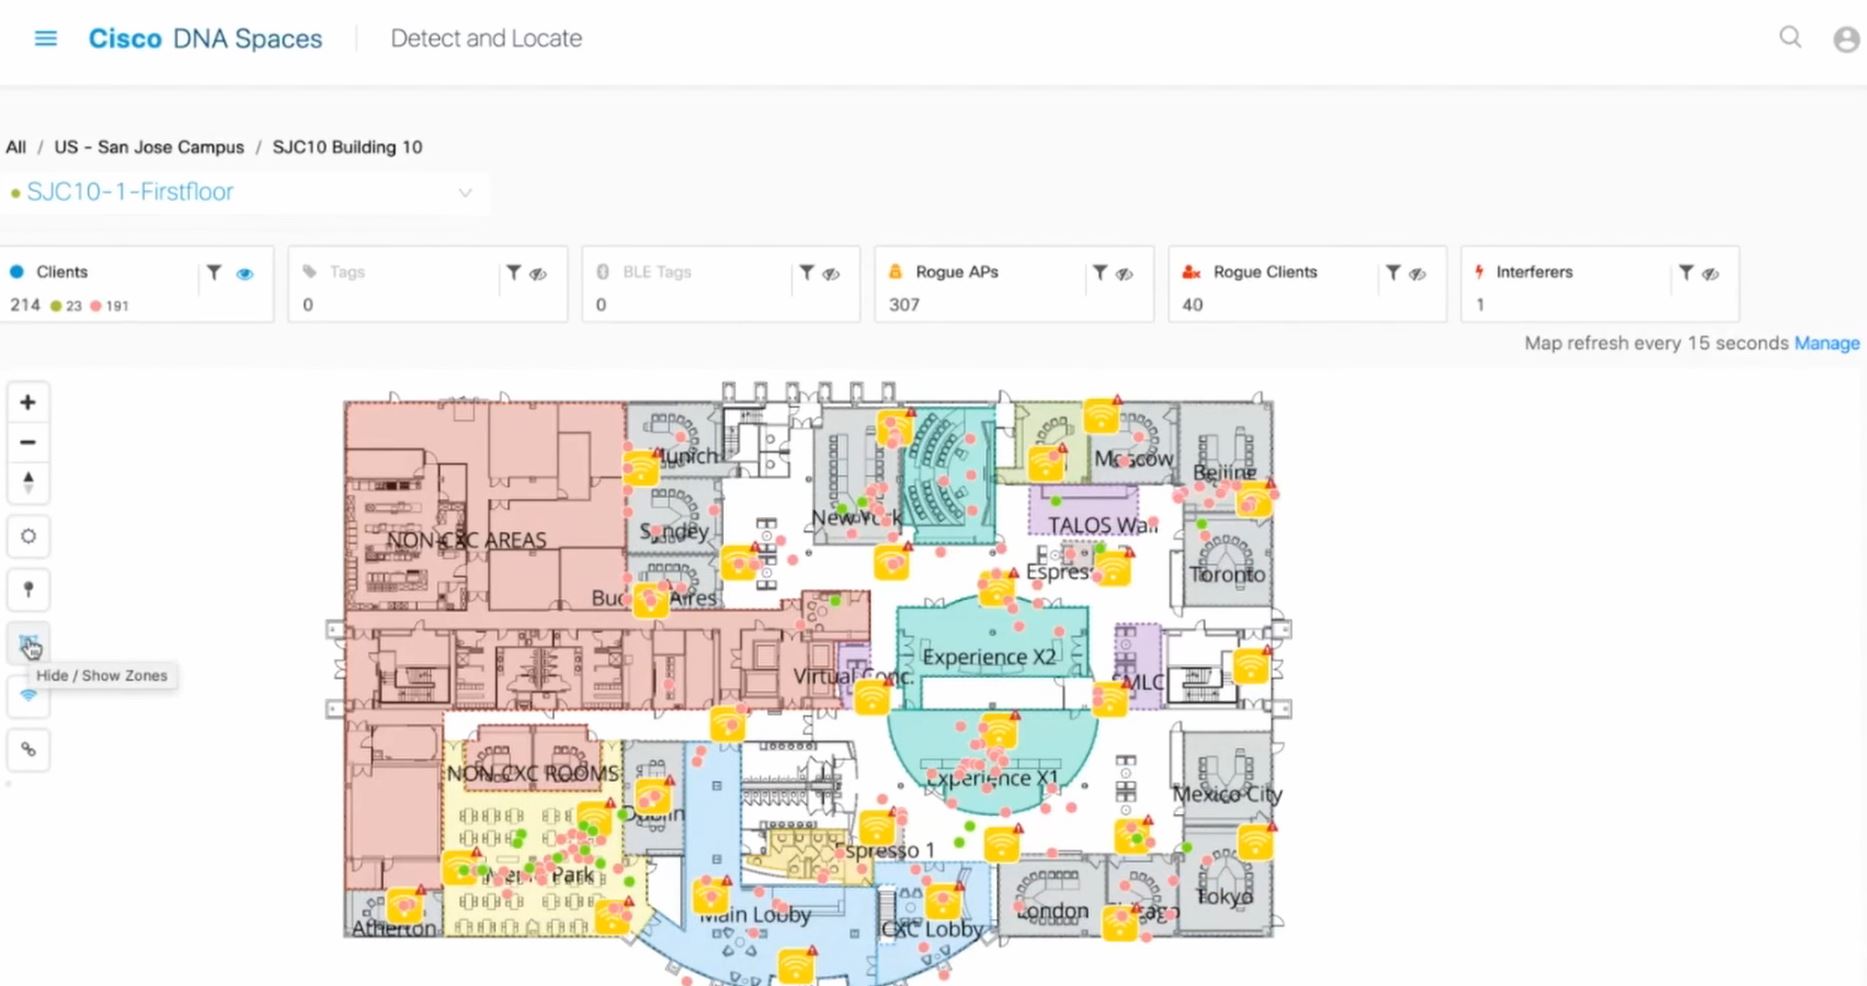The image size is (1867, 986).
Task: Zoom out of the floor map
Action: (x=28, y=442)
